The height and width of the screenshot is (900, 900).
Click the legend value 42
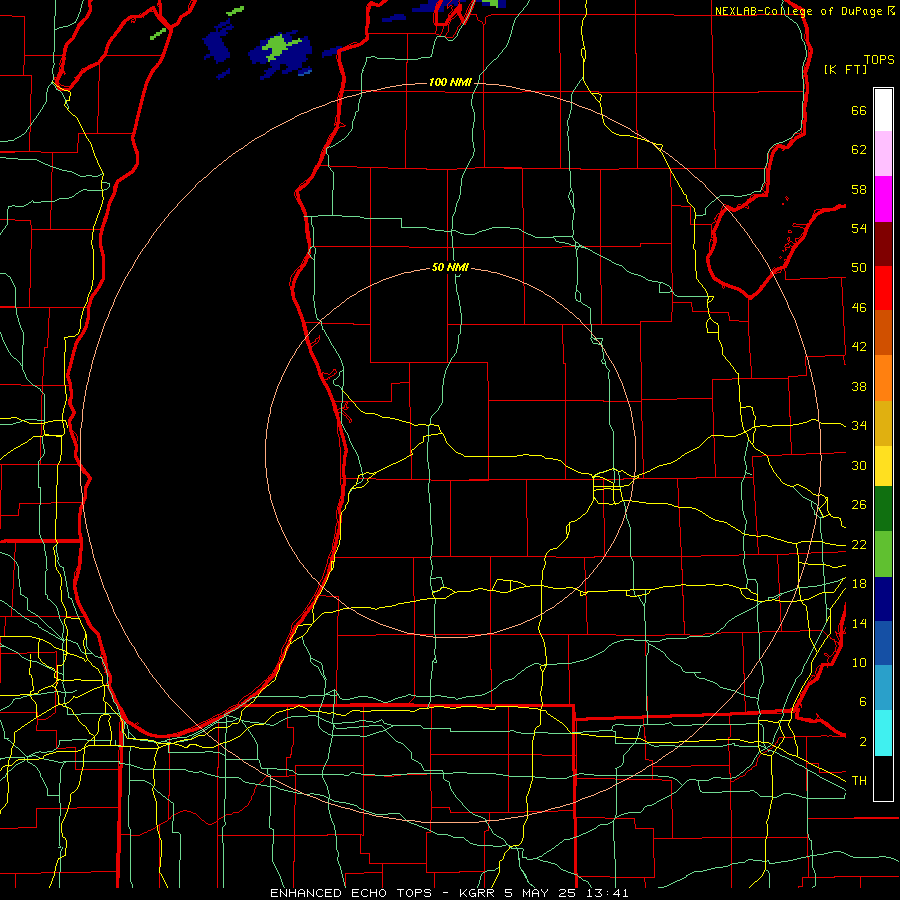[x=859, y=347]
